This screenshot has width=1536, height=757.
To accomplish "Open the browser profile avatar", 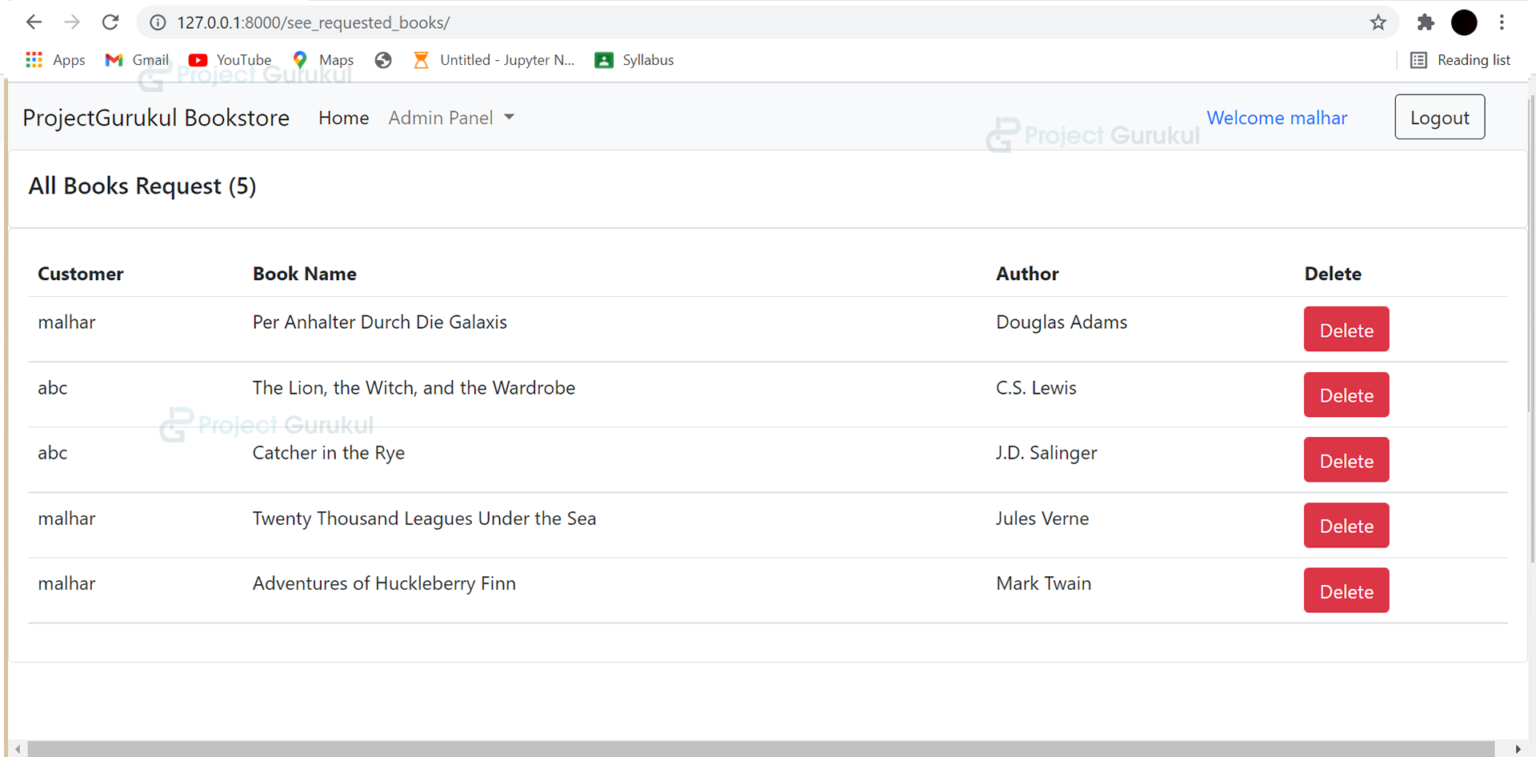I will [1463, 21].
